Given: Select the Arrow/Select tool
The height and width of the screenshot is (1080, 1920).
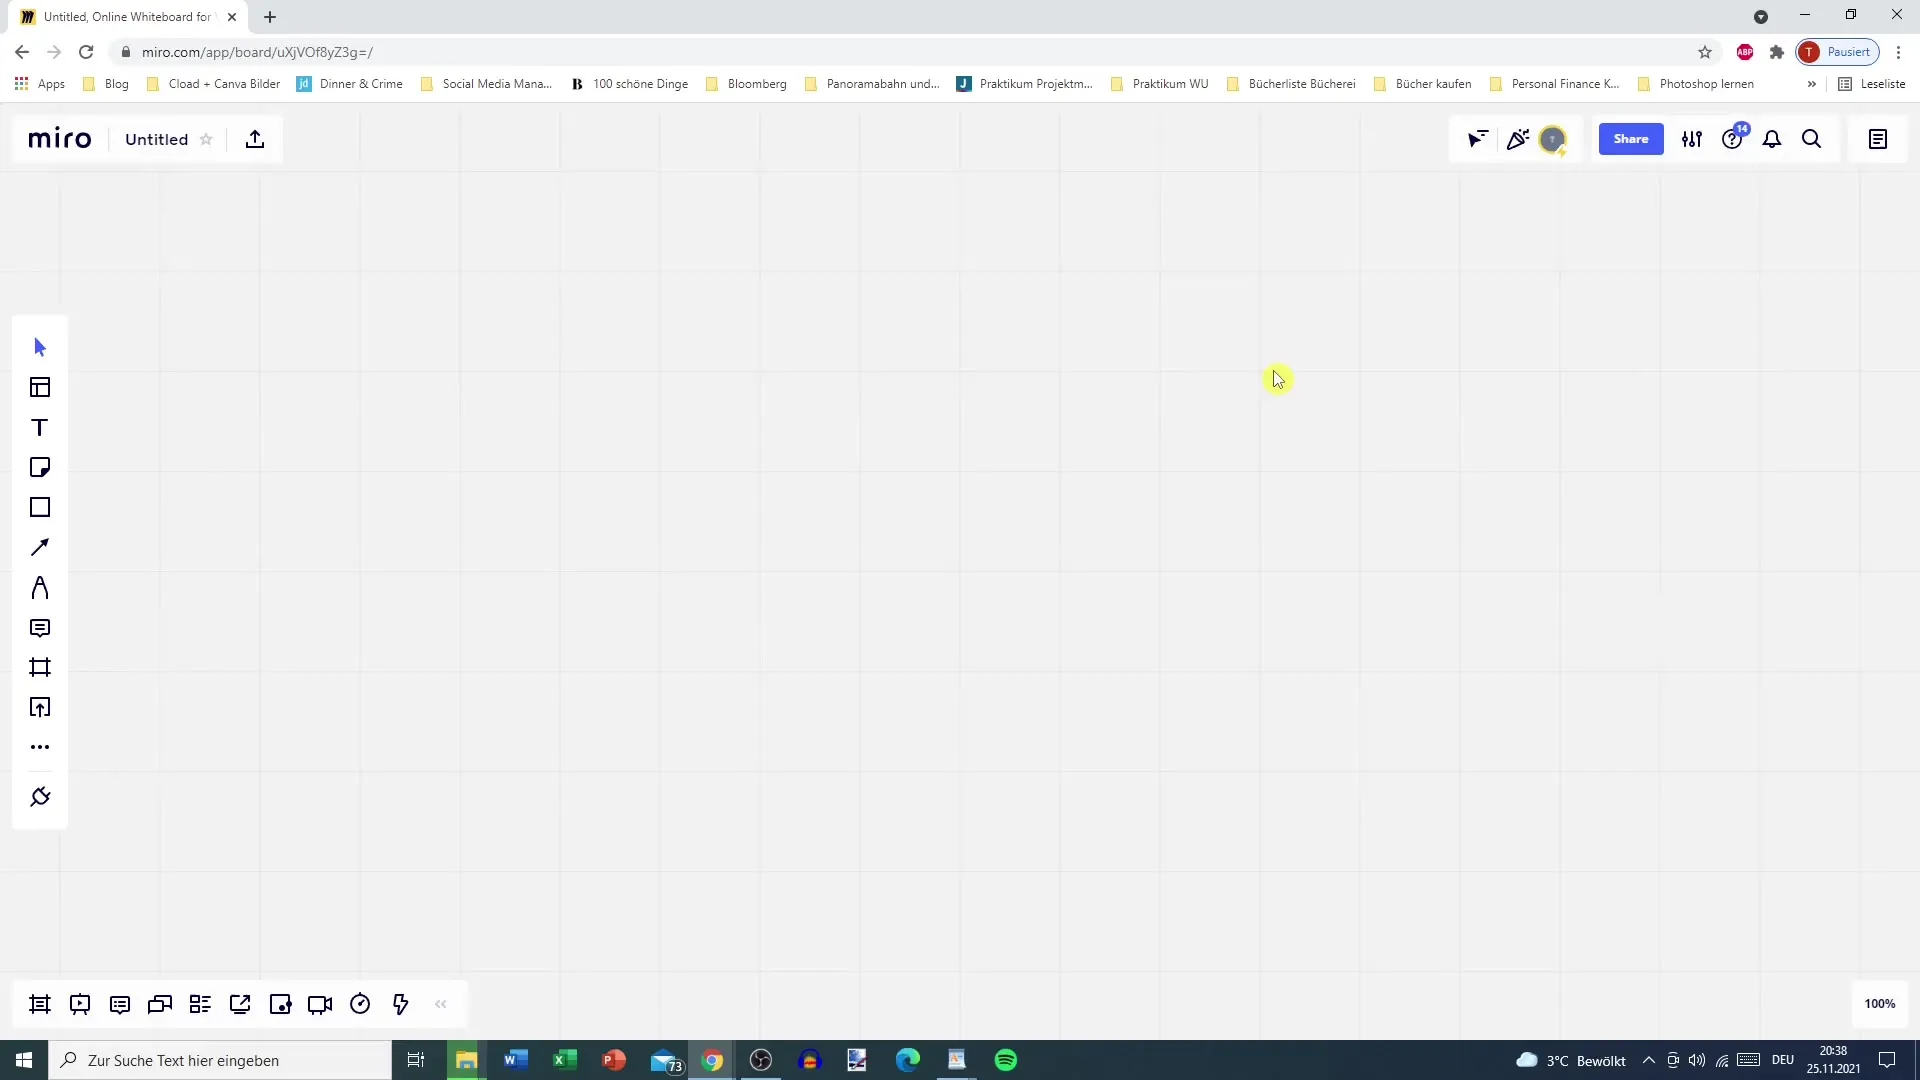Looking at the screenshot, I should (x=40, y=345).
